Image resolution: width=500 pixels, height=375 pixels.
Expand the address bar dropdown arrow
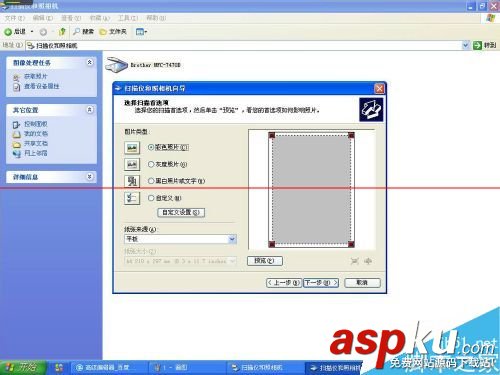(x=466, y=45)
